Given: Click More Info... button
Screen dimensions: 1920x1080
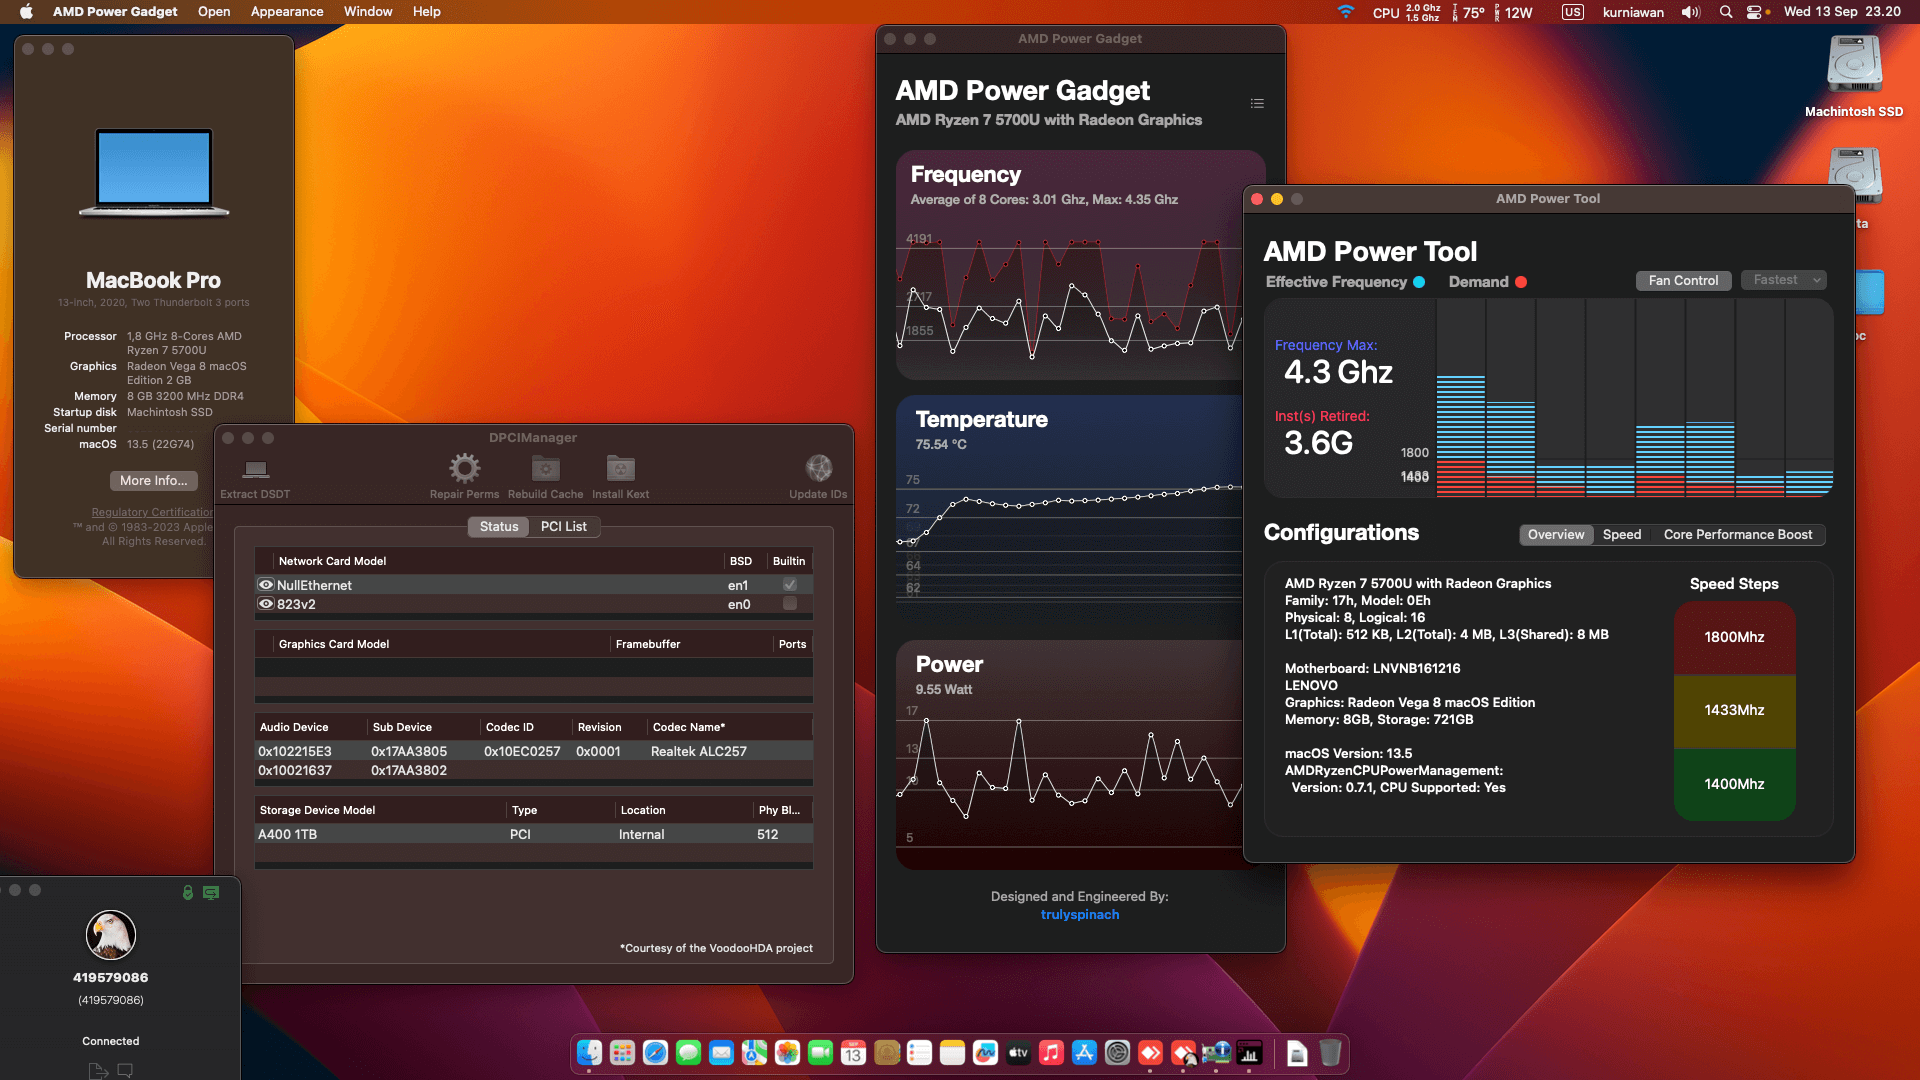Looking at the screenshot, I should (x=154, y=481).
